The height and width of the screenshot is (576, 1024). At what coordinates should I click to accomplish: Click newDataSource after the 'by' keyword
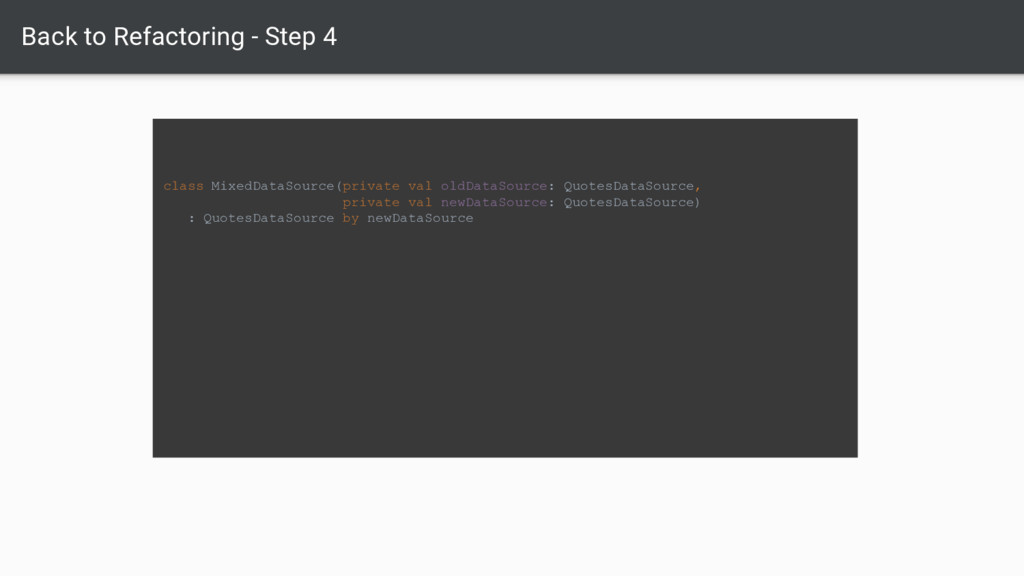click(x=420, y=218)
